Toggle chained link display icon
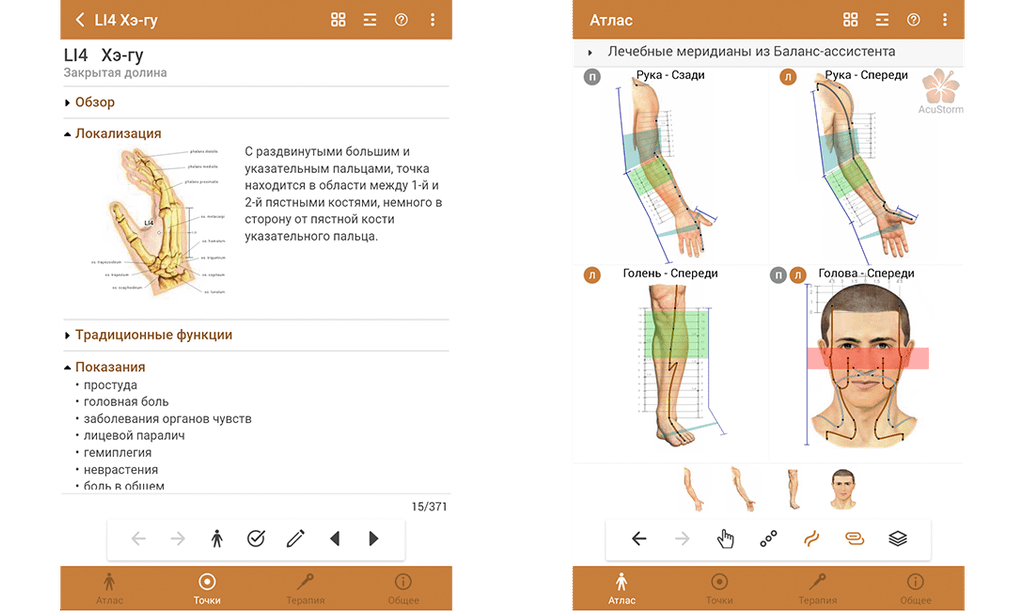 pos(855,539)
